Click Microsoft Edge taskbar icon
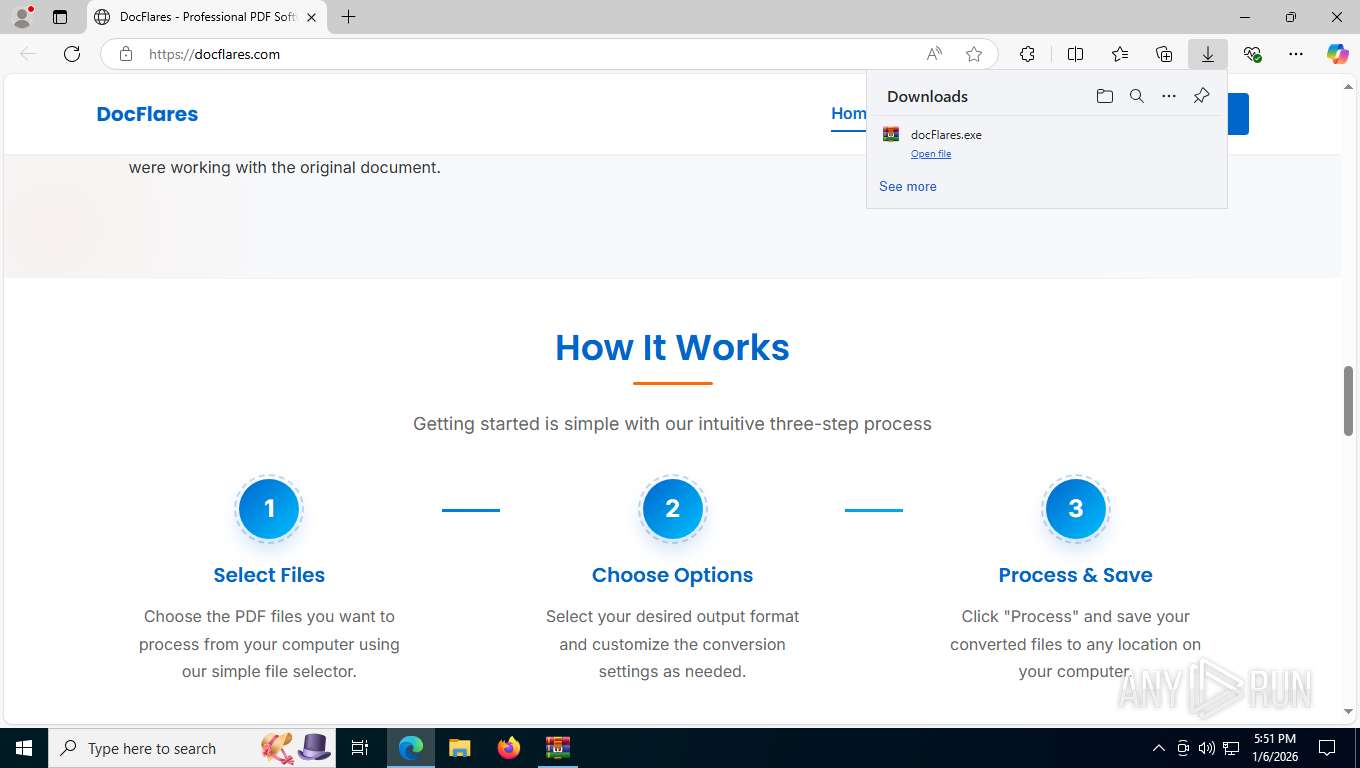1360x768 pixels. [411, 748]
